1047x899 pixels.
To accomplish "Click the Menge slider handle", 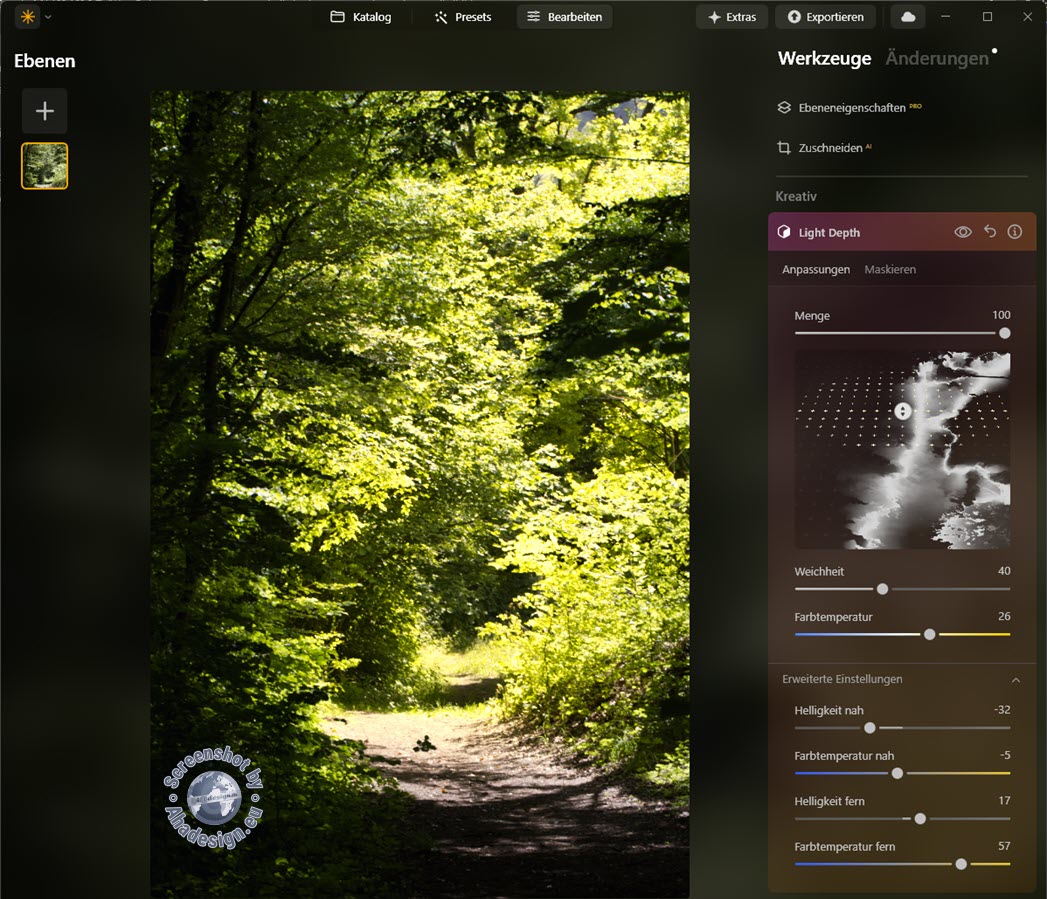I will tap(1003, 333).
